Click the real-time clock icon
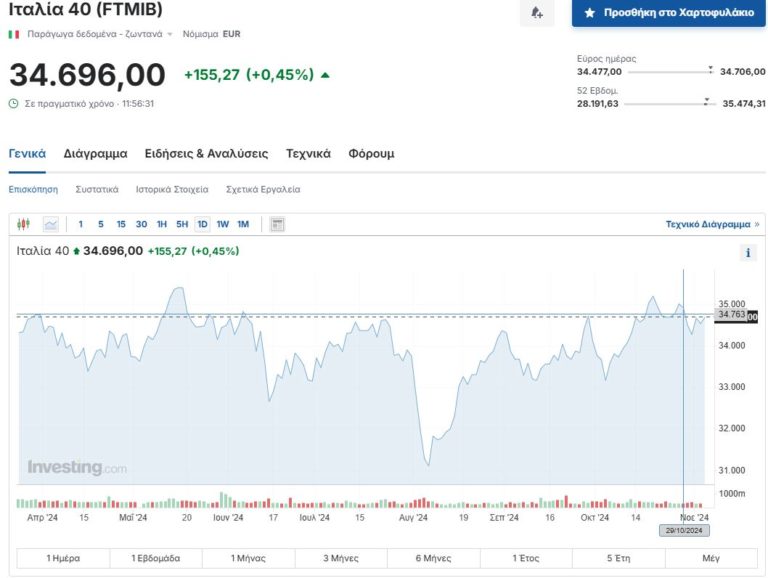Viewport: 768px width, 578px height. (13, 103)
